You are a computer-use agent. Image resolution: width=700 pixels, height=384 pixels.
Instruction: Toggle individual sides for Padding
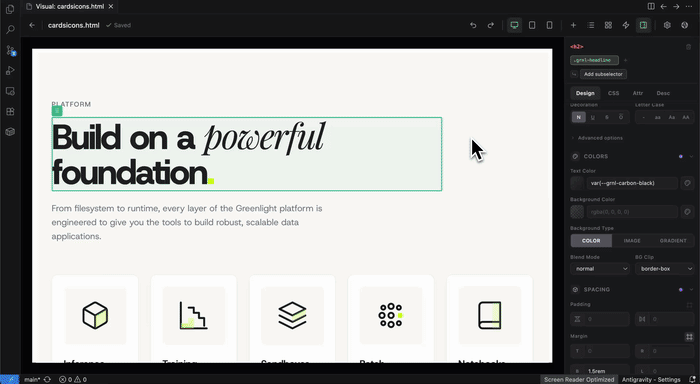click(x=689, y=305)
